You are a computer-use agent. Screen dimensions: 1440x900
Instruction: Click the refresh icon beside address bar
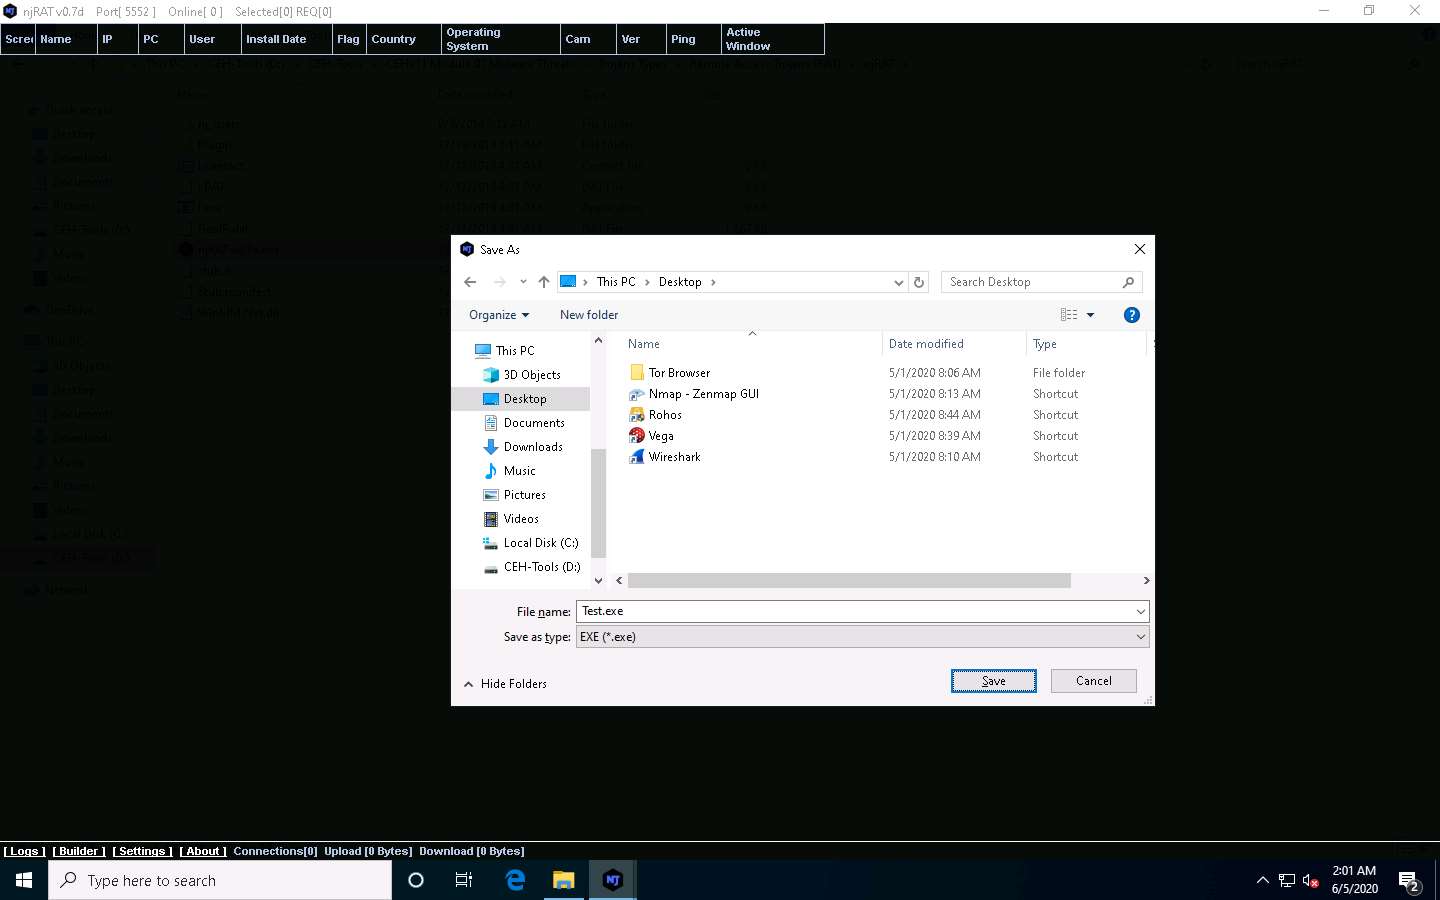(x=919, y=282)
